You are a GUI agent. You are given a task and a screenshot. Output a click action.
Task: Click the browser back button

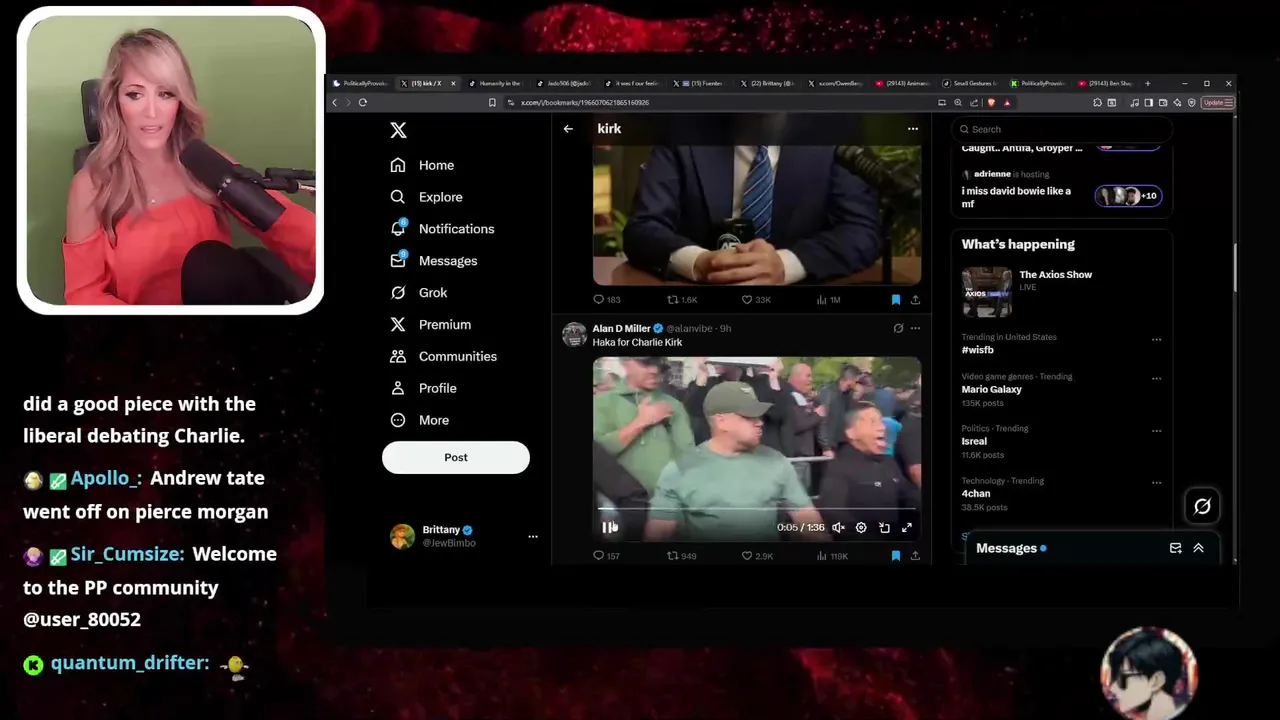click(335, 102)
